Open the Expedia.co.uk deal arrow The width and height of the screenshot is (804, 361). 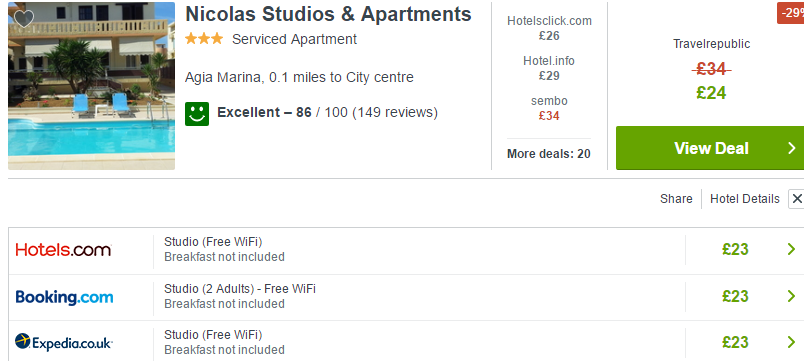tap(791, 342)
